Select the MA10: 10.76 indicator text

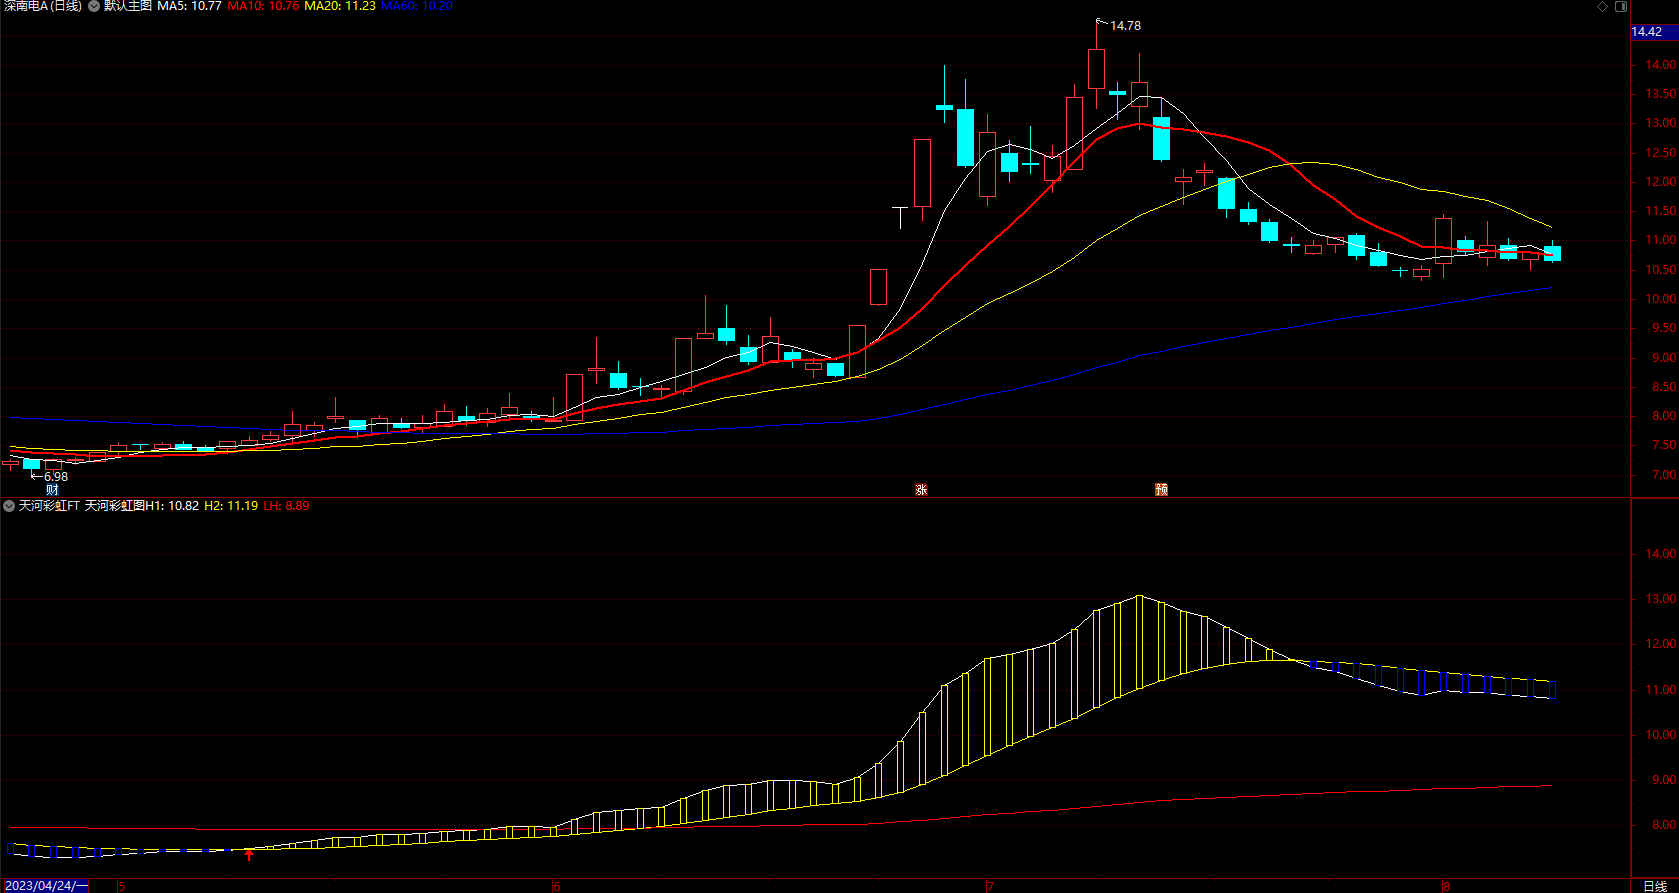click(263, 6)
